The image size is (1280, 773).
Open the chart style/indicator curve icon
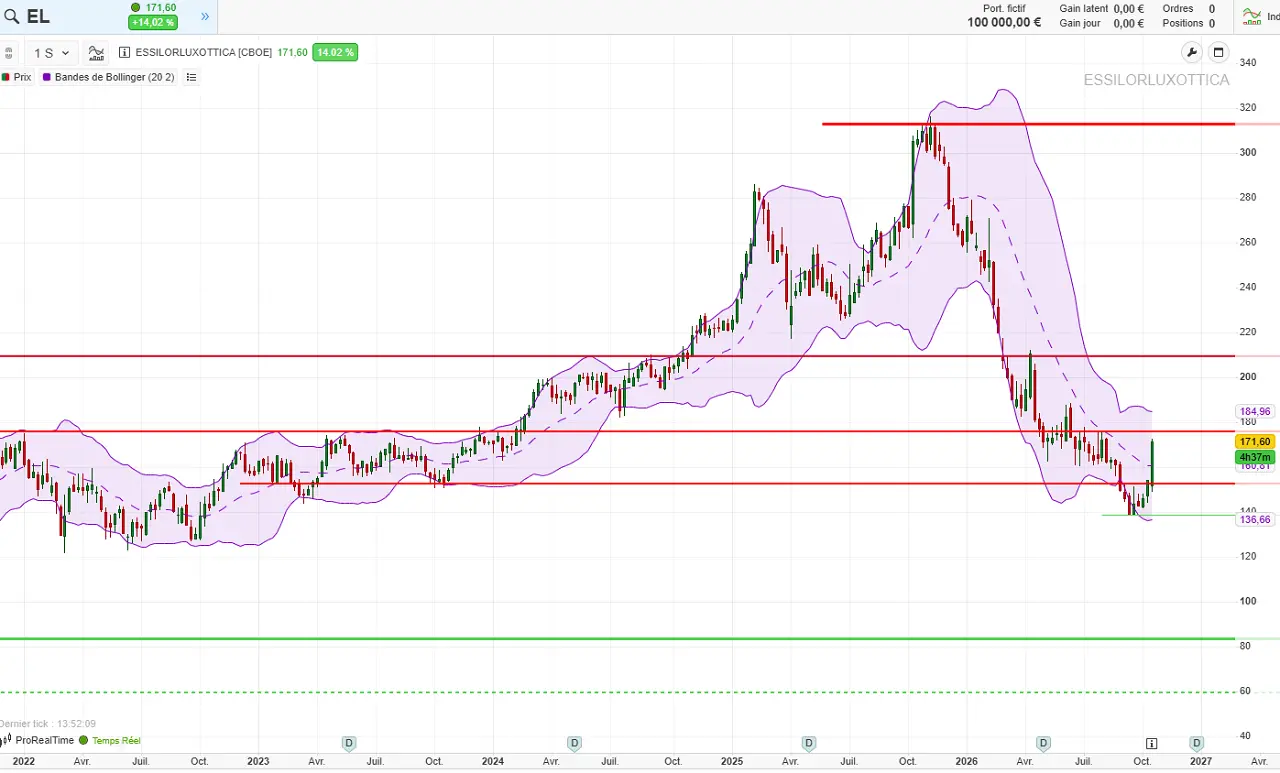tap(96, 53)
